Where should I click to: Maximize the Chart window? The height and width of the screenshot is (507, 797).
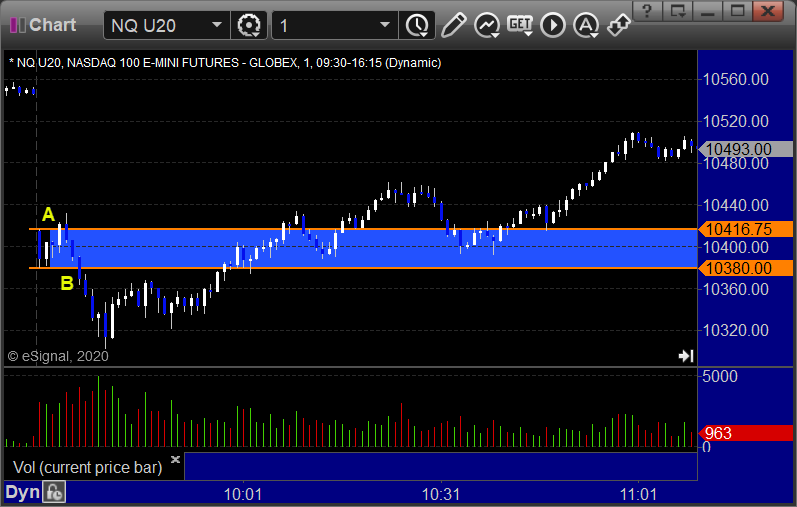point(738,10)
